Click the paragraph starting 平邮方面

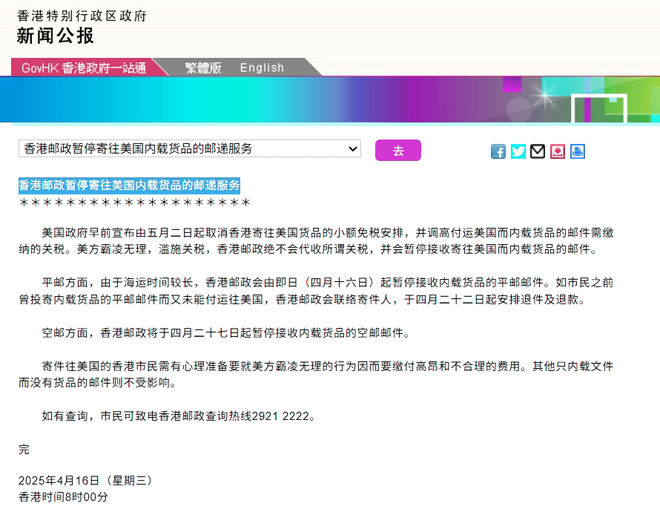tap(316, 291)
